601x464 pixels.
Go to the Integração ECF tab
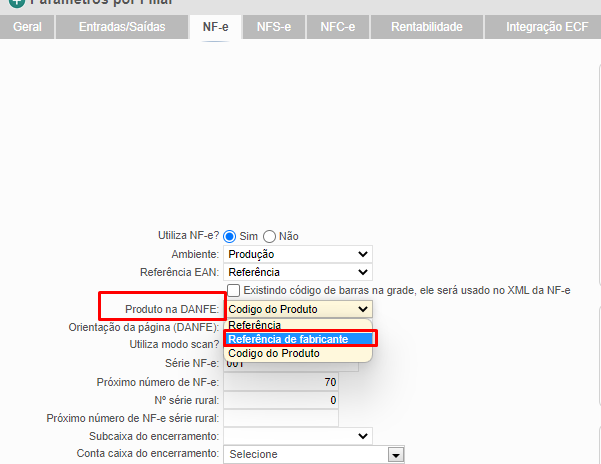click(543, 27)
